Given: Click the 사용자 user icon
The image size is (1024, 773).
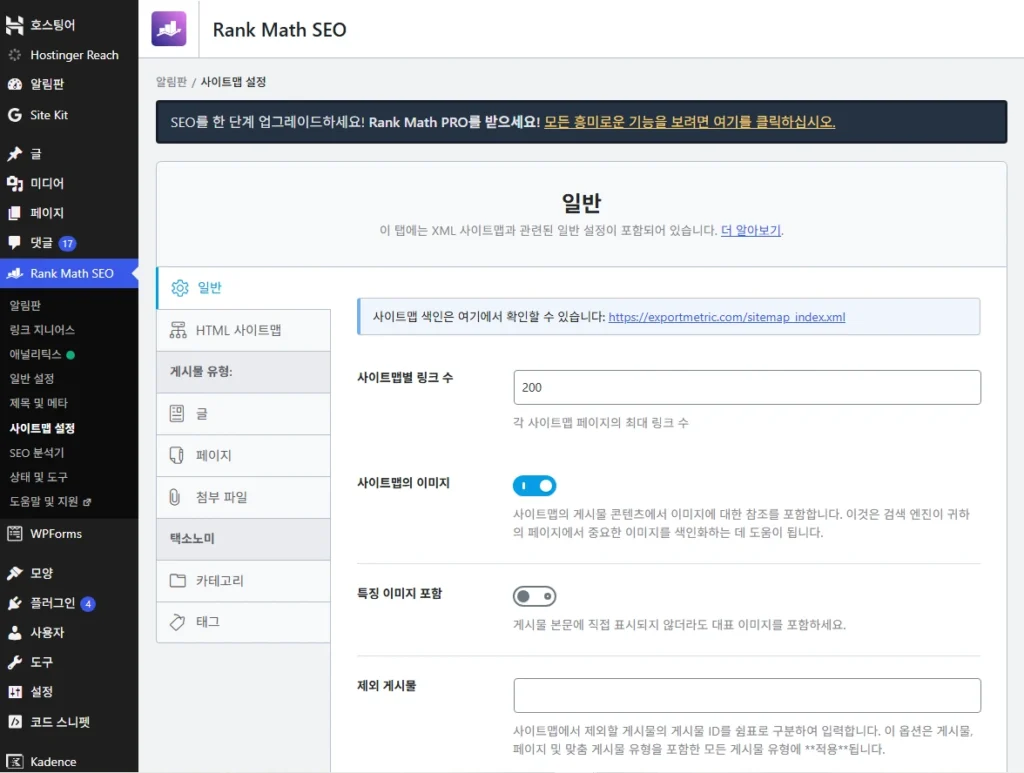Looking at the screenshot, I should [14, 633].
